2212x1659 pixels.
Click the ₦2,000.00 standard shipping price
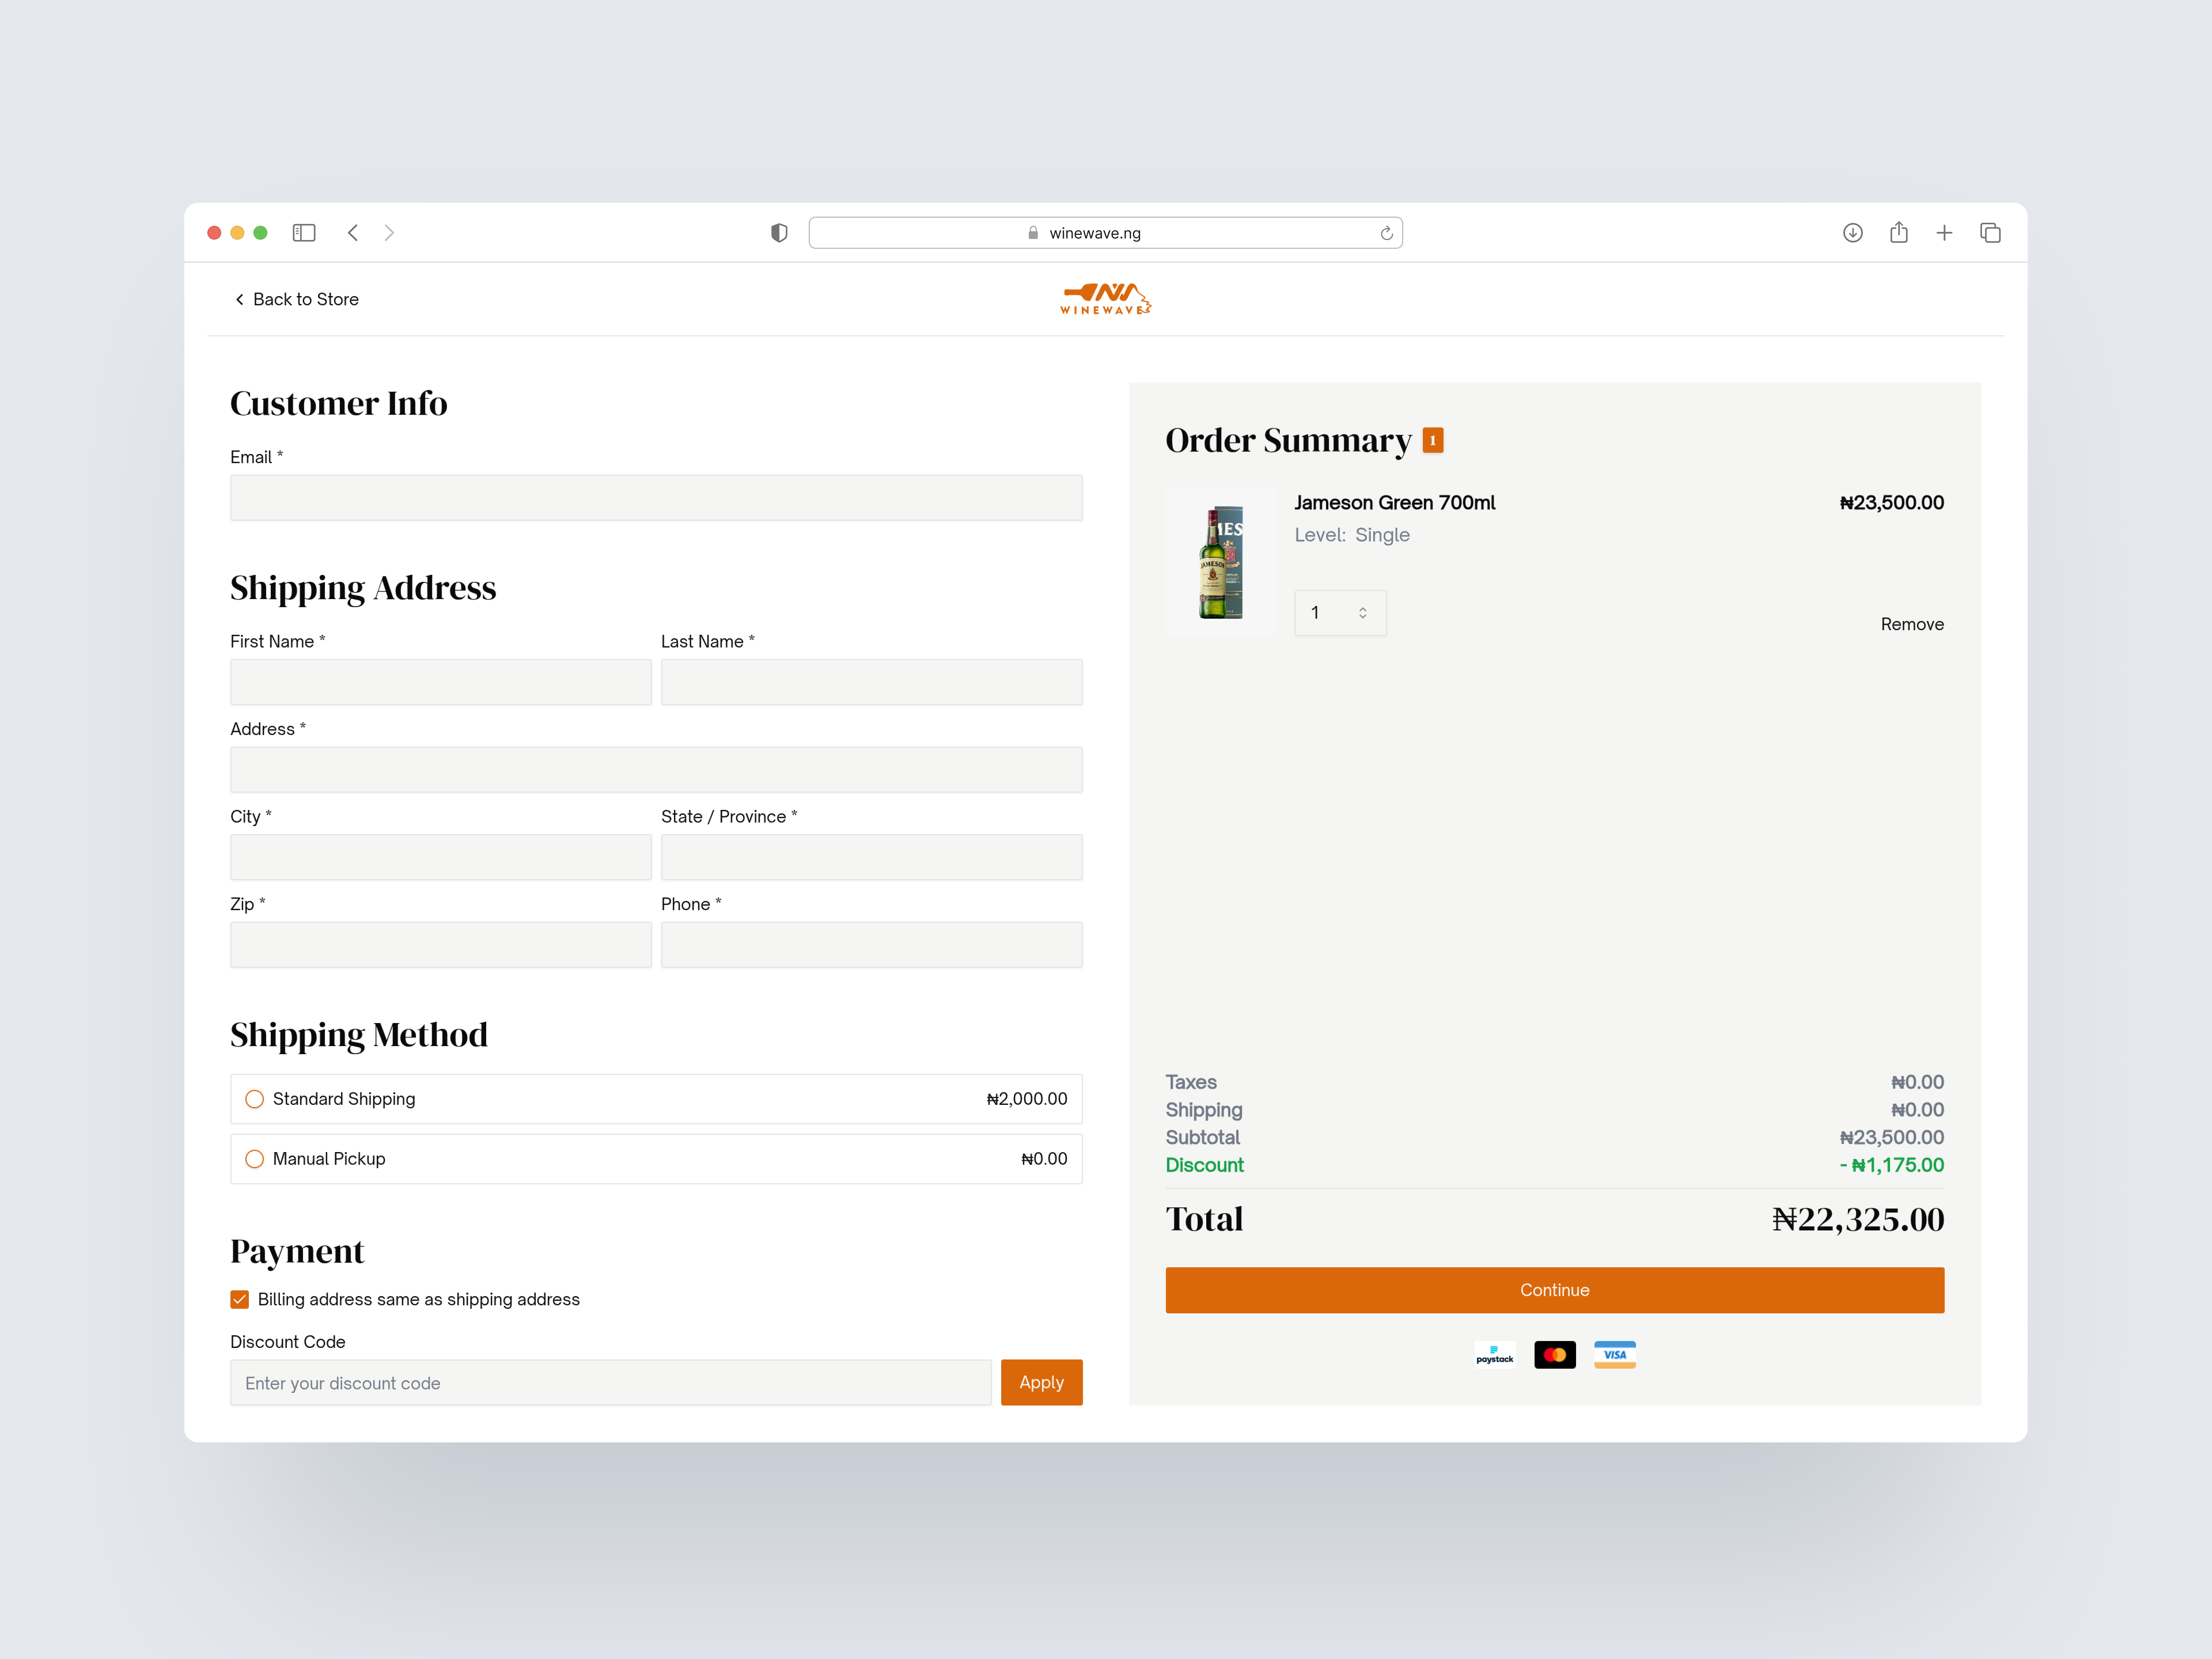point(1026,1099)
